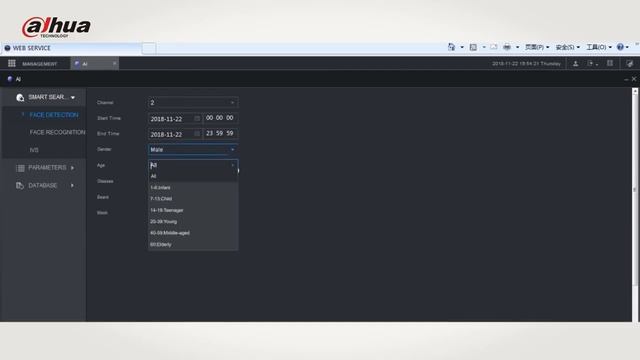The height and width of the screenshot is (360, 640).
Task: Click the AI panel title icon
Action: [10, 79]
